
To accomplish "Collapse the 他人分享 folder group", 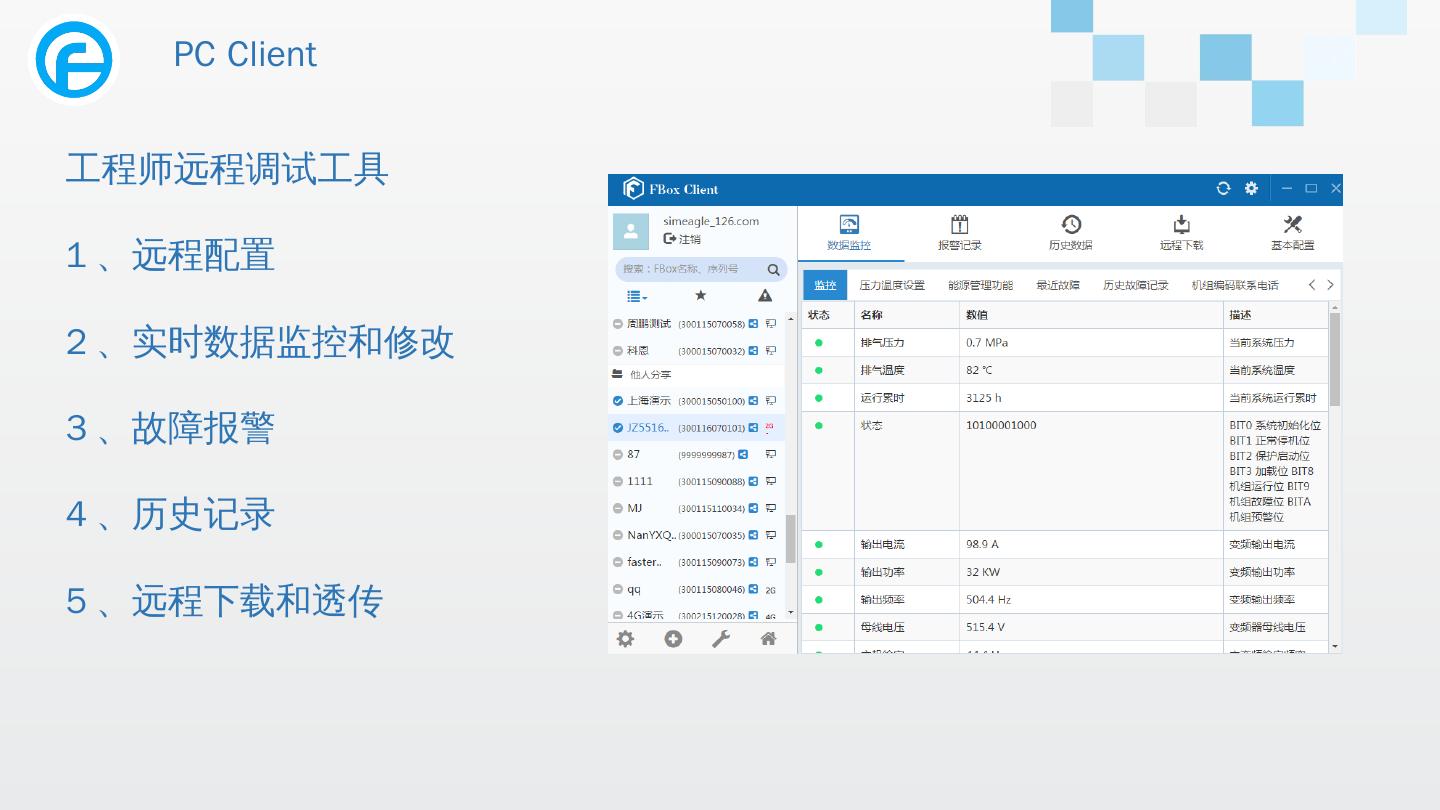I will tap(618, 375).
